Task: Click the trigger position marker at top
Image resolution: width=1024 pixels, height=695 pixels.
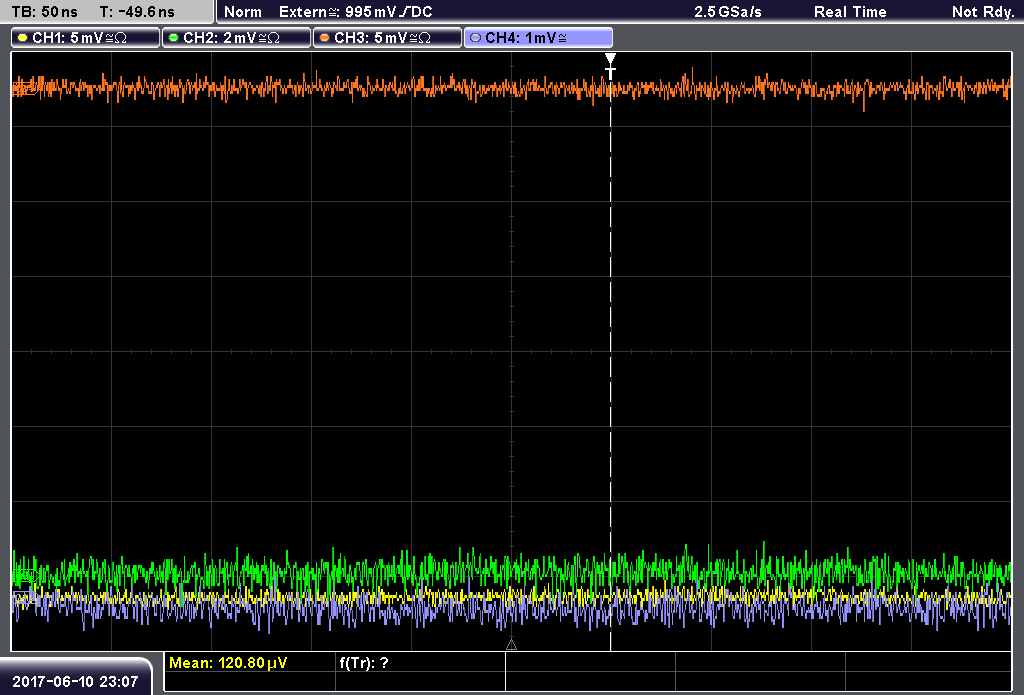Action: [x=610, y=66]
